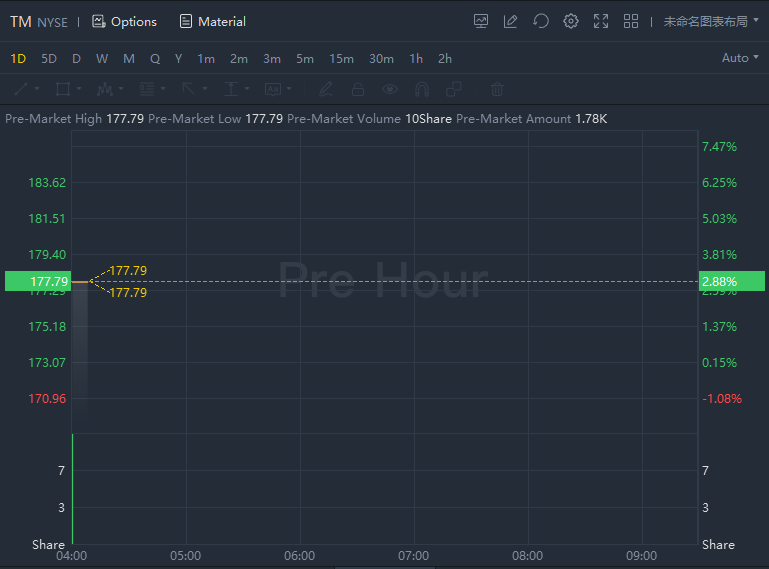Expand measure tool options arrow
Screen dimensions: 769x569
click(247, 89)
